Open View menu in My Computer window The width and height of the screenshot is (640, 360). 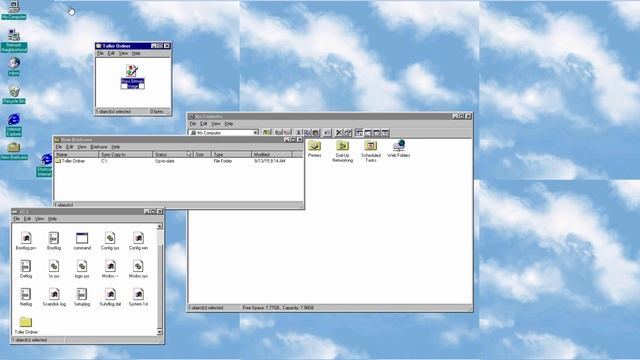tap(216, 124)
